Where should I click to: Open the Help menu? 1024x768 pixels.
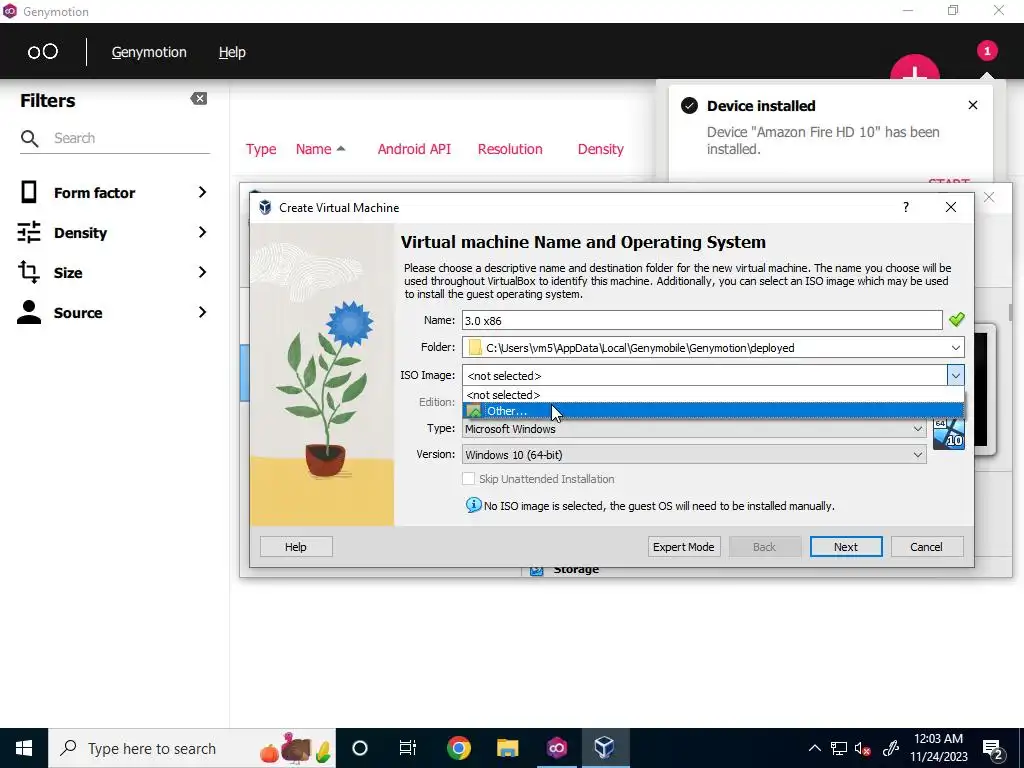(x=232, y=52)
